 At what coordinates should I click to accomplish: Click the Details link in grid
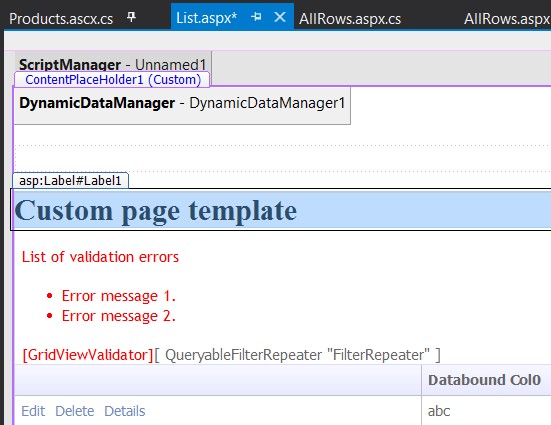point(125,411)
